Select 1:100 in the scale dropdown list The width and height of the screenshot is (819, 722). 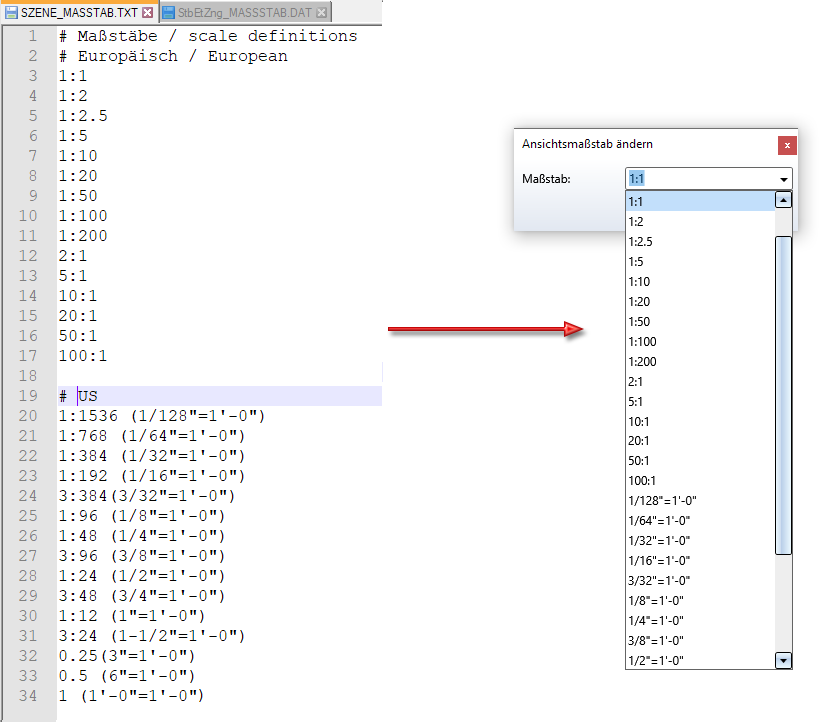tap(700, 342)
